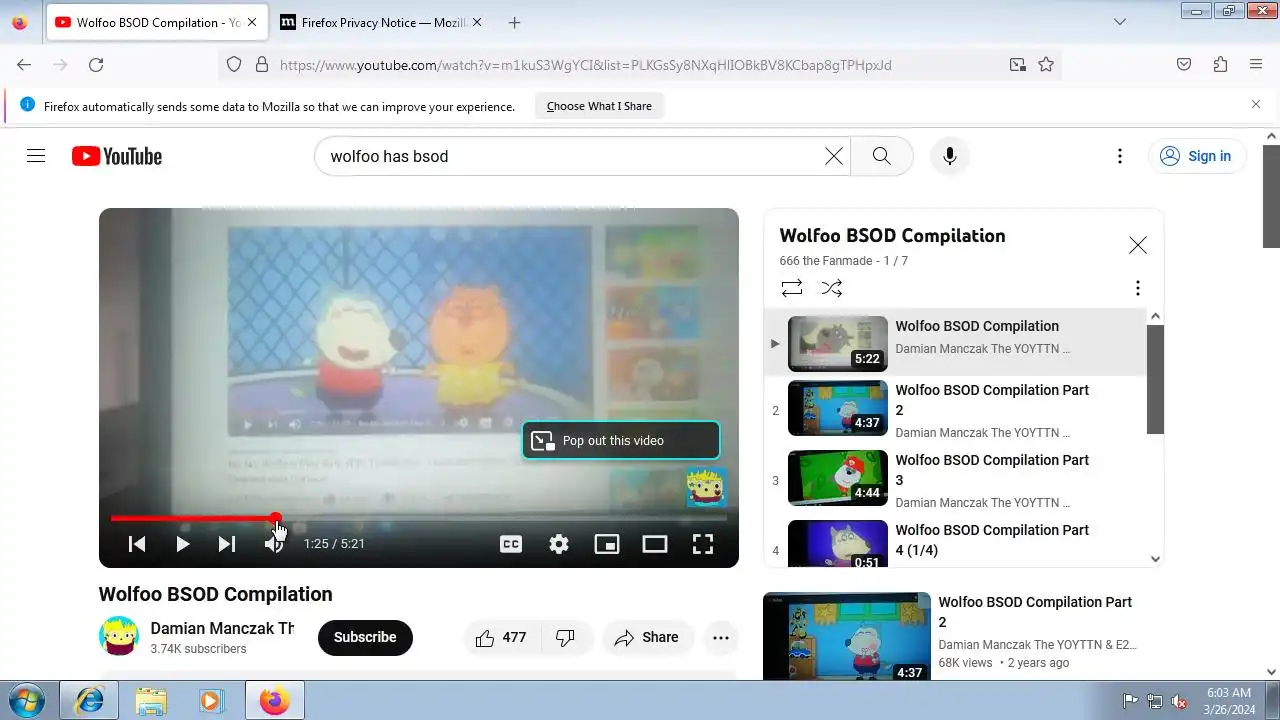Start voice search with the microphone icon

pyautogui.click(x=950, y=156)
